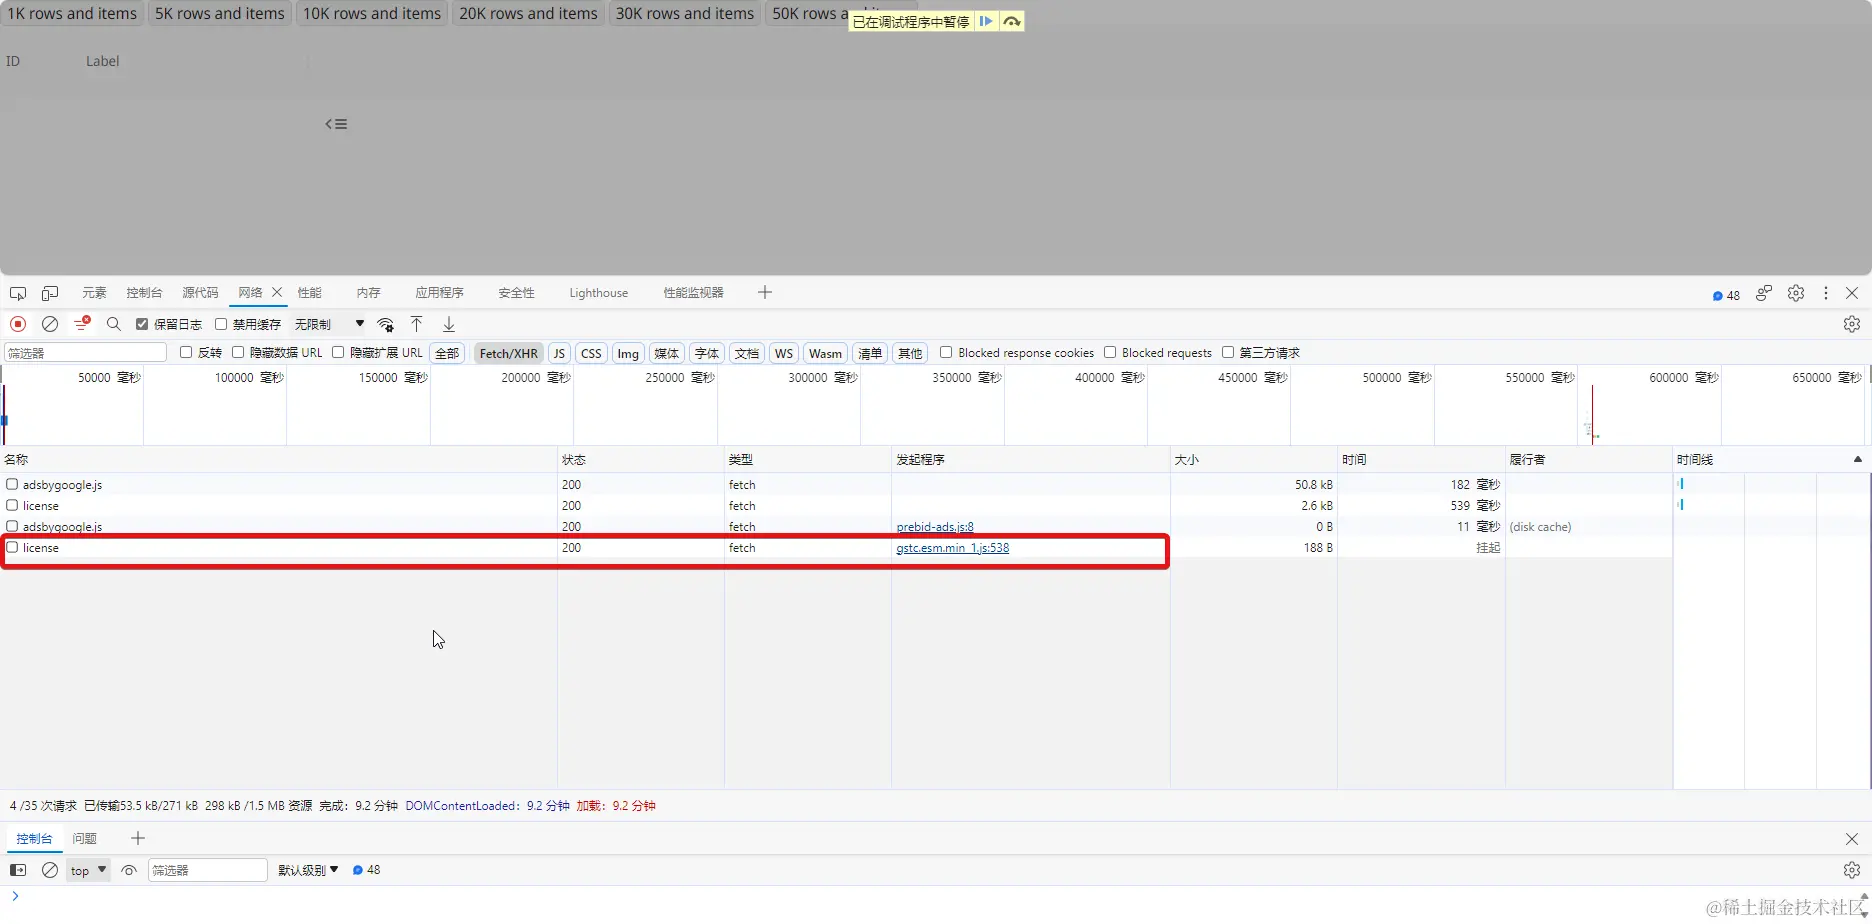Screen dimensions: 1872x924
Task: Open the top frame context dropdown
Action: (x=86, y=870)
